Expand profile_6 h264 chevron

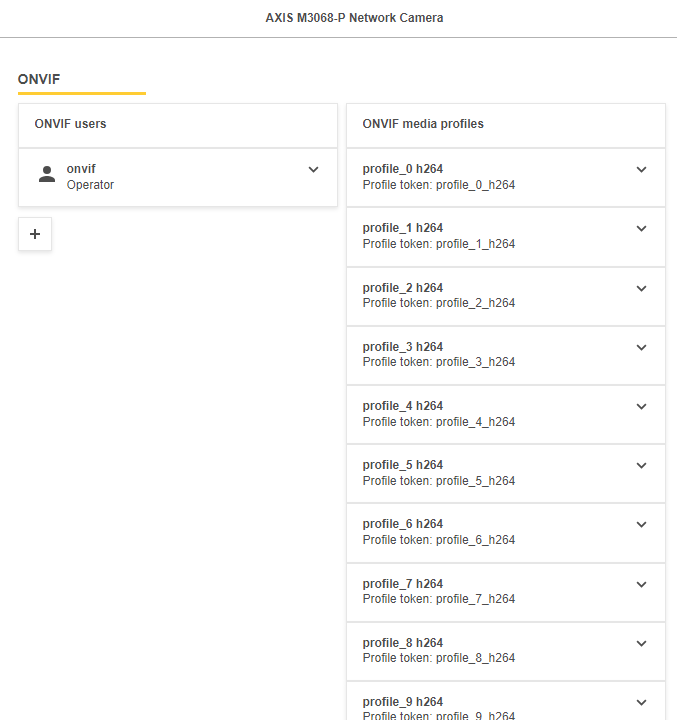[x=641, y=524]
